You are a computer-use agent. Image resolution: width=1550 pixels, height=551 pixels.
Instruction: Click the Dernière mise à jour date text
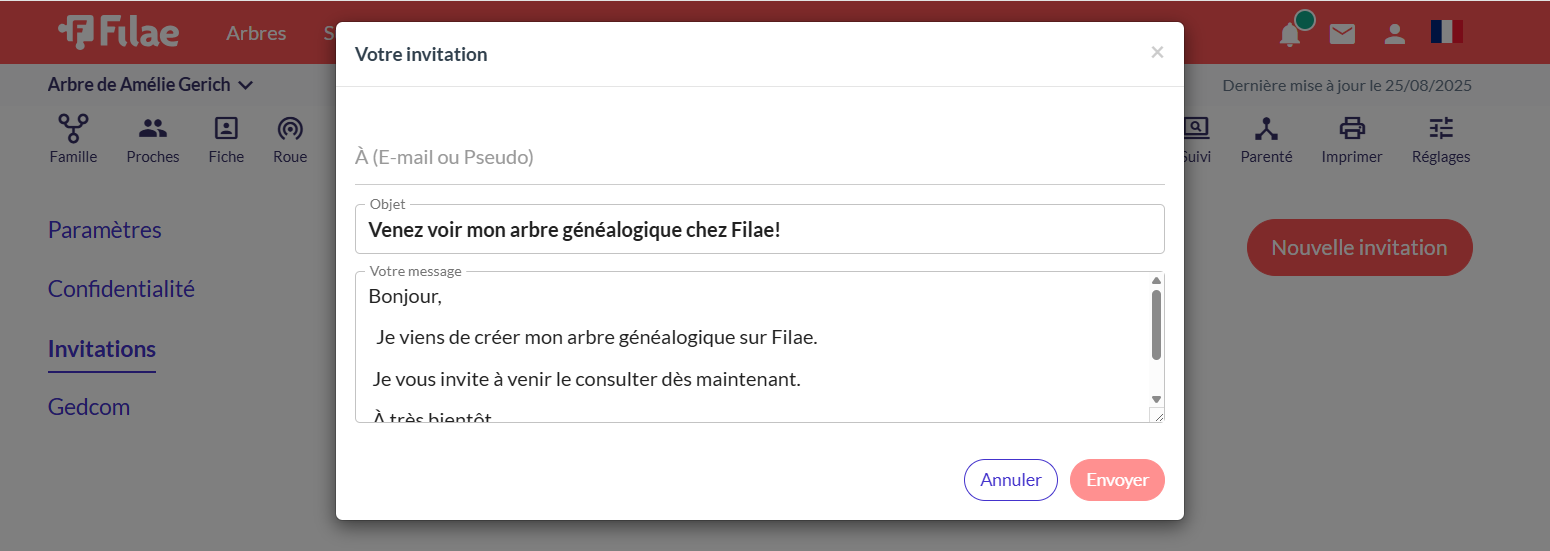point(1347,86)
